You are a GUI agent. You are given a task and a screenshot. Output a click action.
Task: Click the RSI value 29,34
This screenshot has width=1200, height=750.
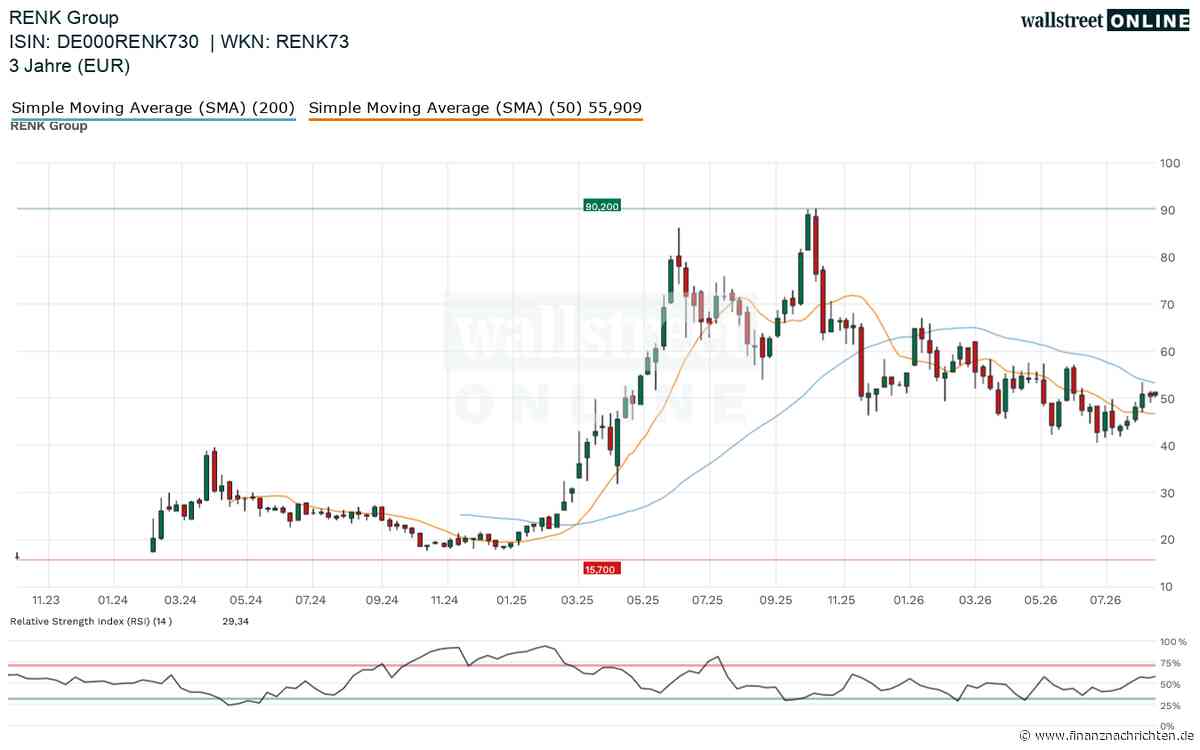[234, 621]
